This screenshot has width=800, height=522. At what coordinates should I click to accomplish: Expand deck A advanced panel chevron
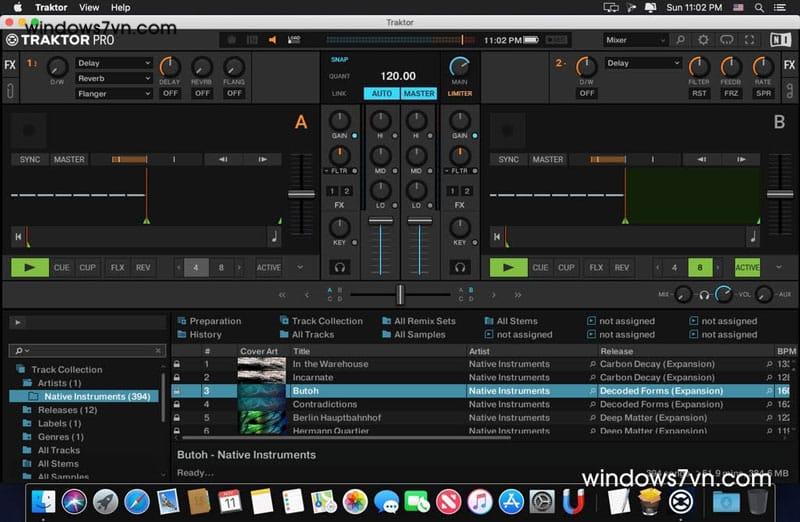[300, 267]
